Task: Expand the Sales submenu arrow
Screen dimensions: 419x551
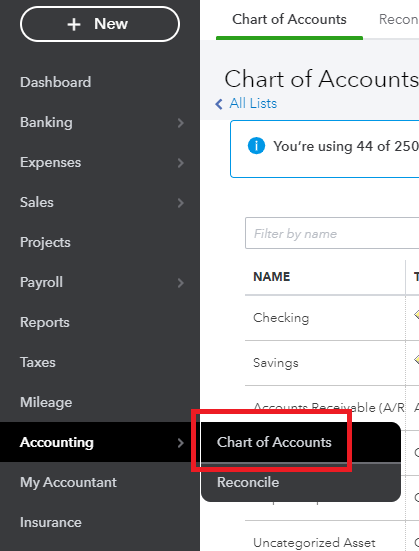Action: tap(180, 203)
